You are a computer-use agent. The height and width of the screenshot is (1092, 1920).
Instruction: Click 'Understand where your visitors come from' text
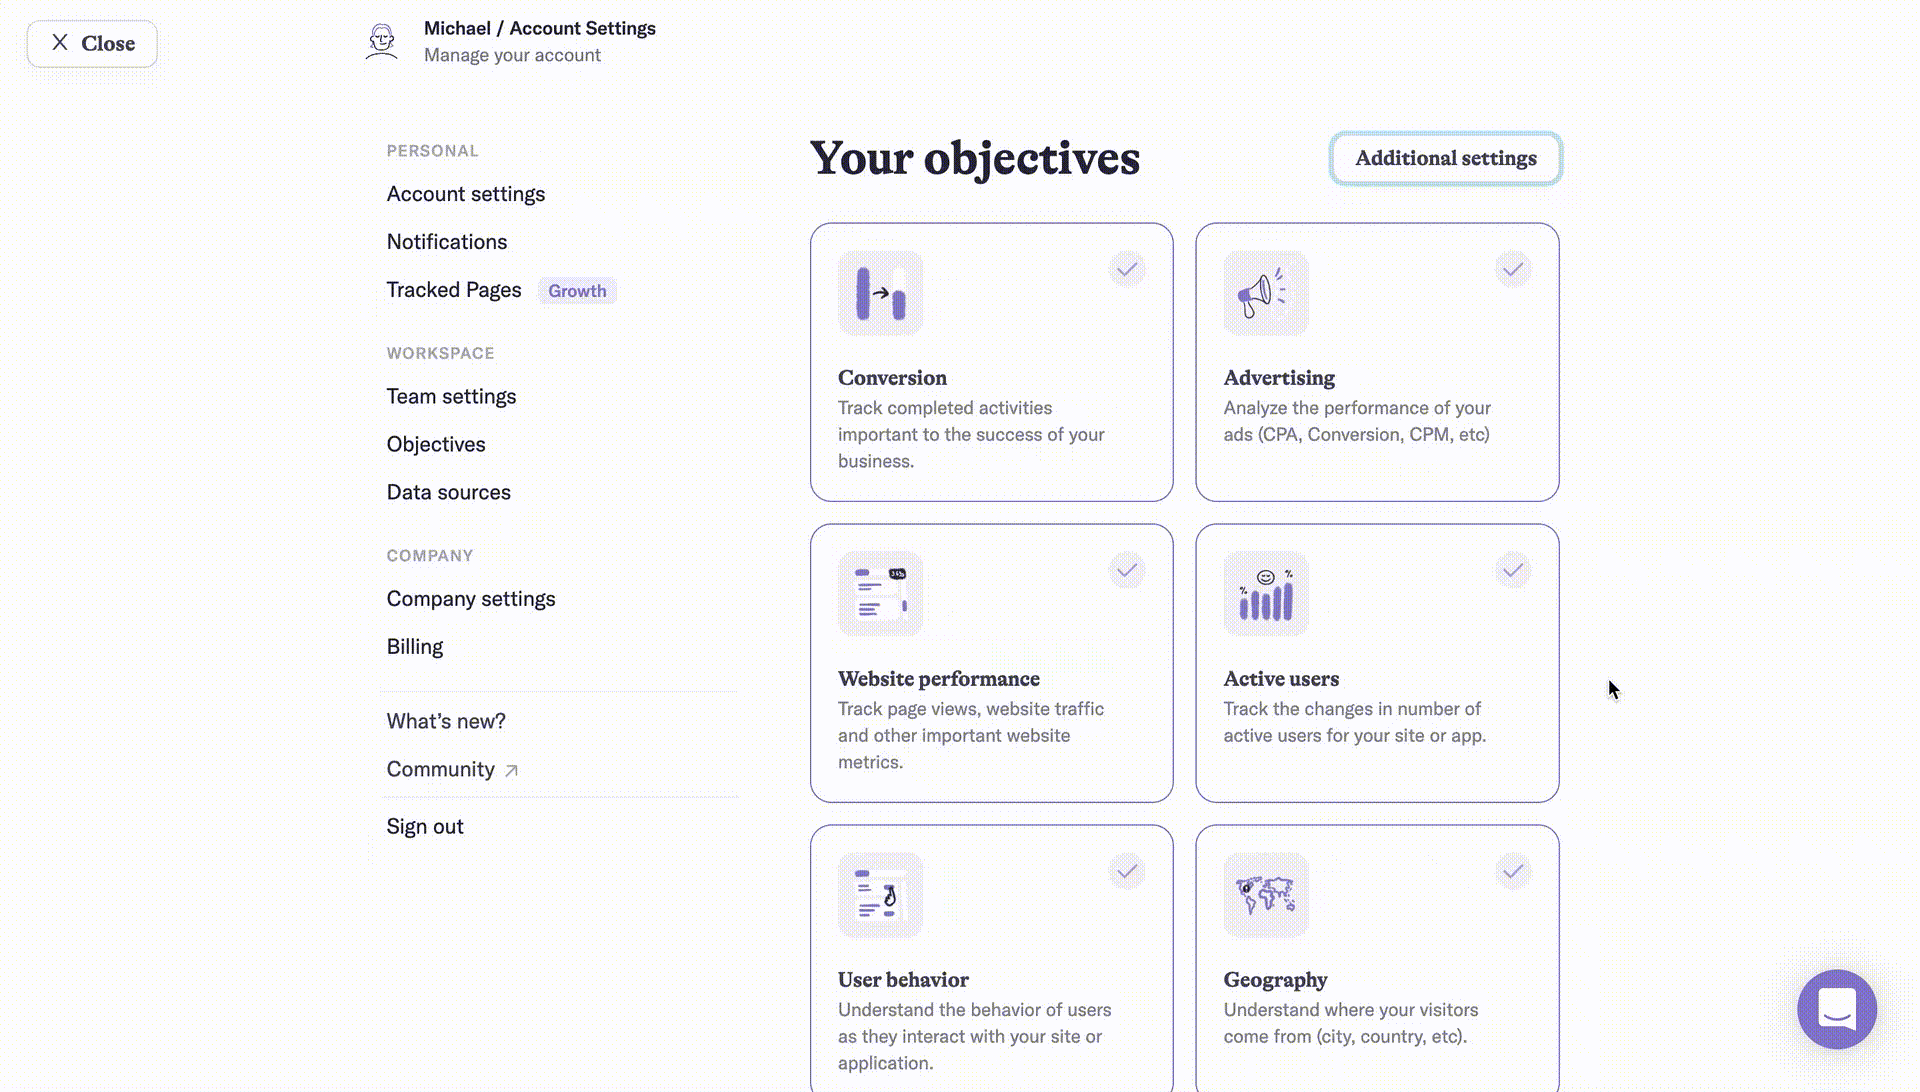[x=1350, y=1023]
